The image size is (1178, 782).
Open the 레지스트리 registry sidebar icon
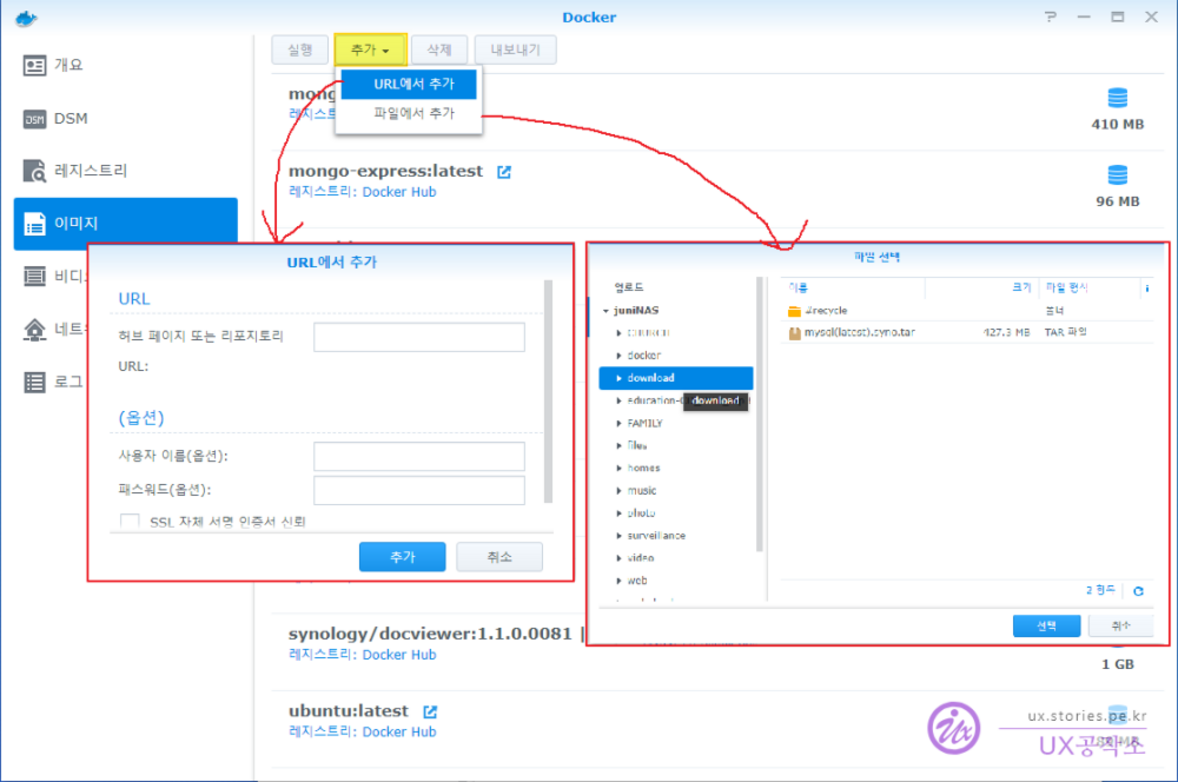[35, 171]
